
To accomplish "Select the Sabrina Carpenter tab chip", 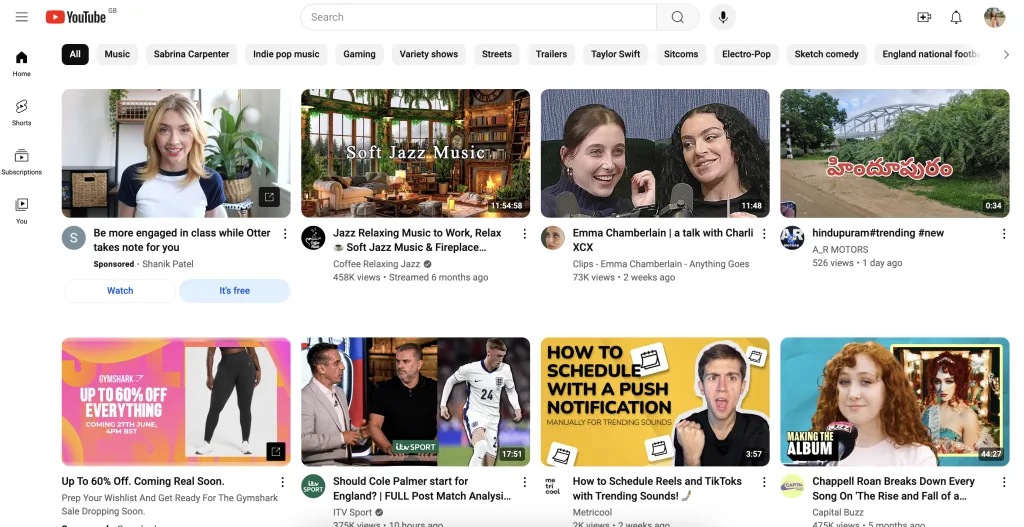I will [x=191, y=54].
